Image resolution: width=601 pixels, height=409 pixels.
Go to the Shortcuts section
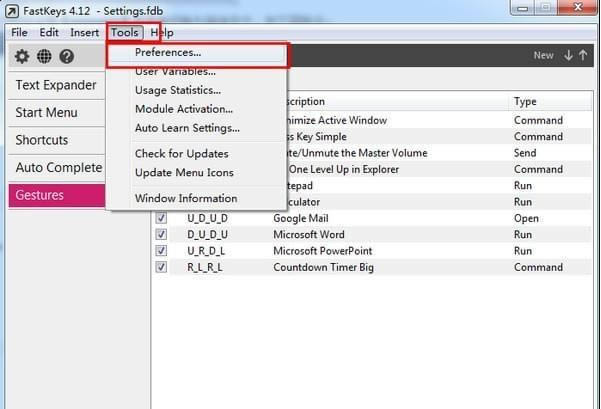[42, 140]
